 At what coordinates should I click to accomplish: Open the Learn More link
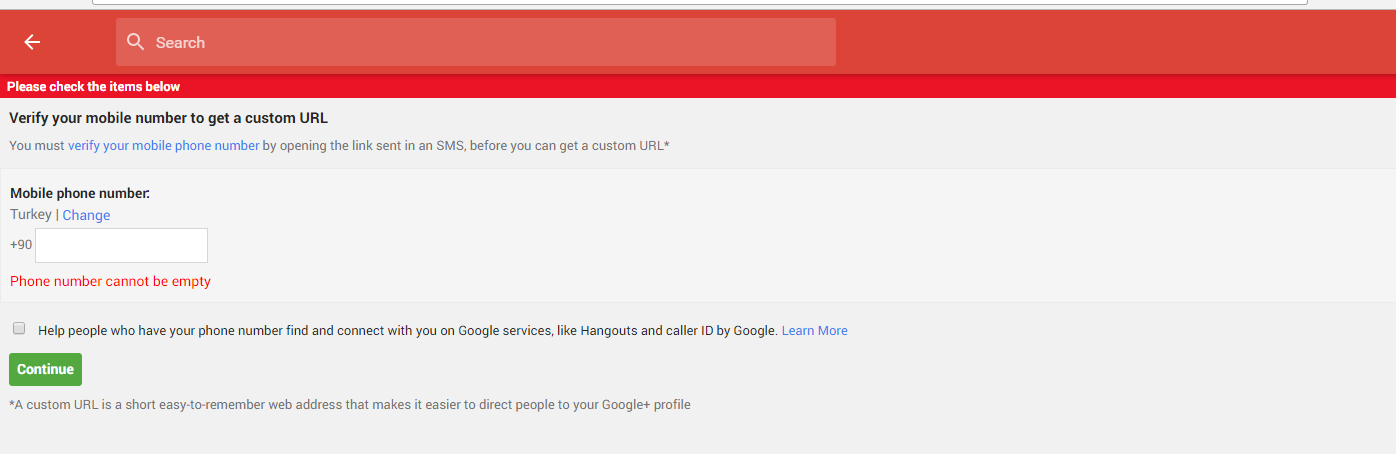click(x=814, y=330)
